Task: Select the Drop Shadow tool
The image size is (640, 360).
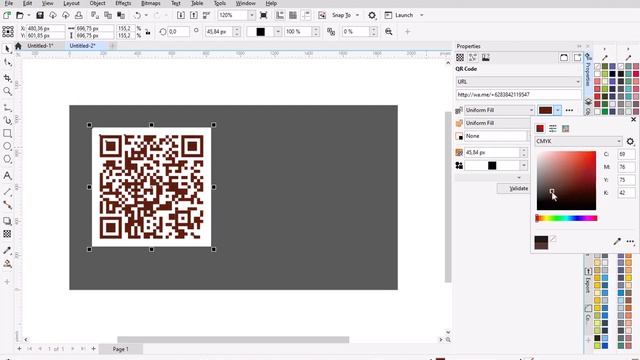Action: coord(7,221)
